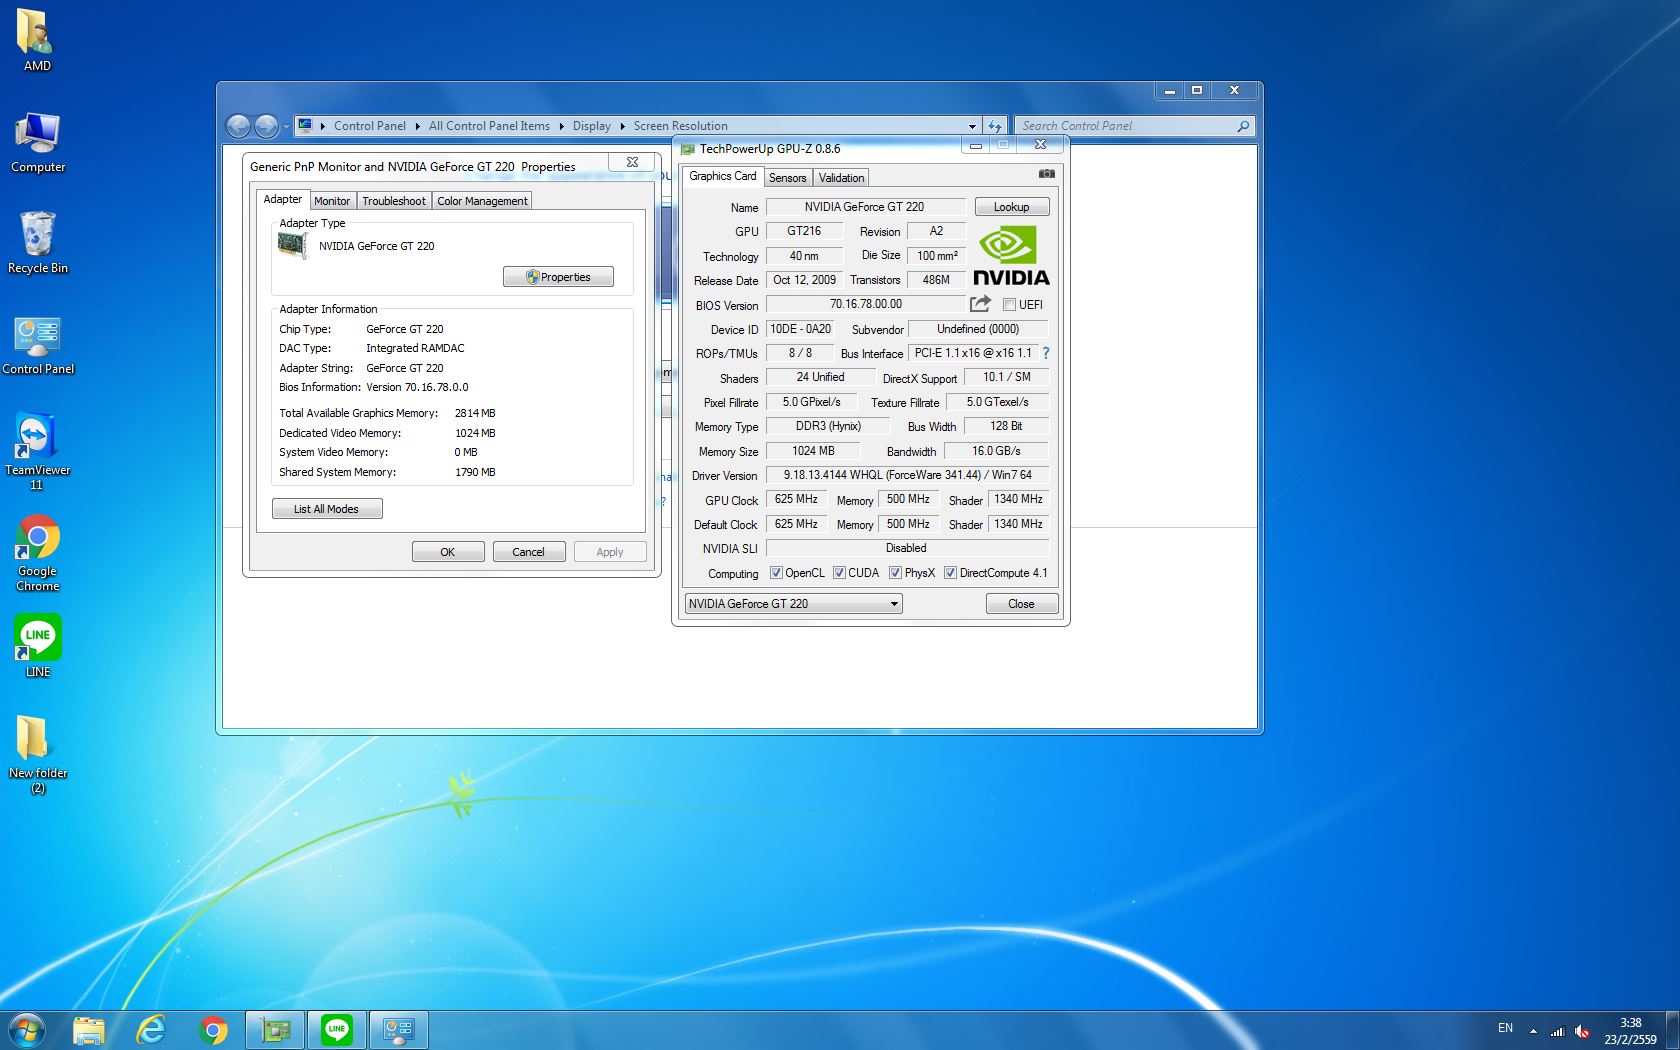Click the Search Control Panel field

1126,126
